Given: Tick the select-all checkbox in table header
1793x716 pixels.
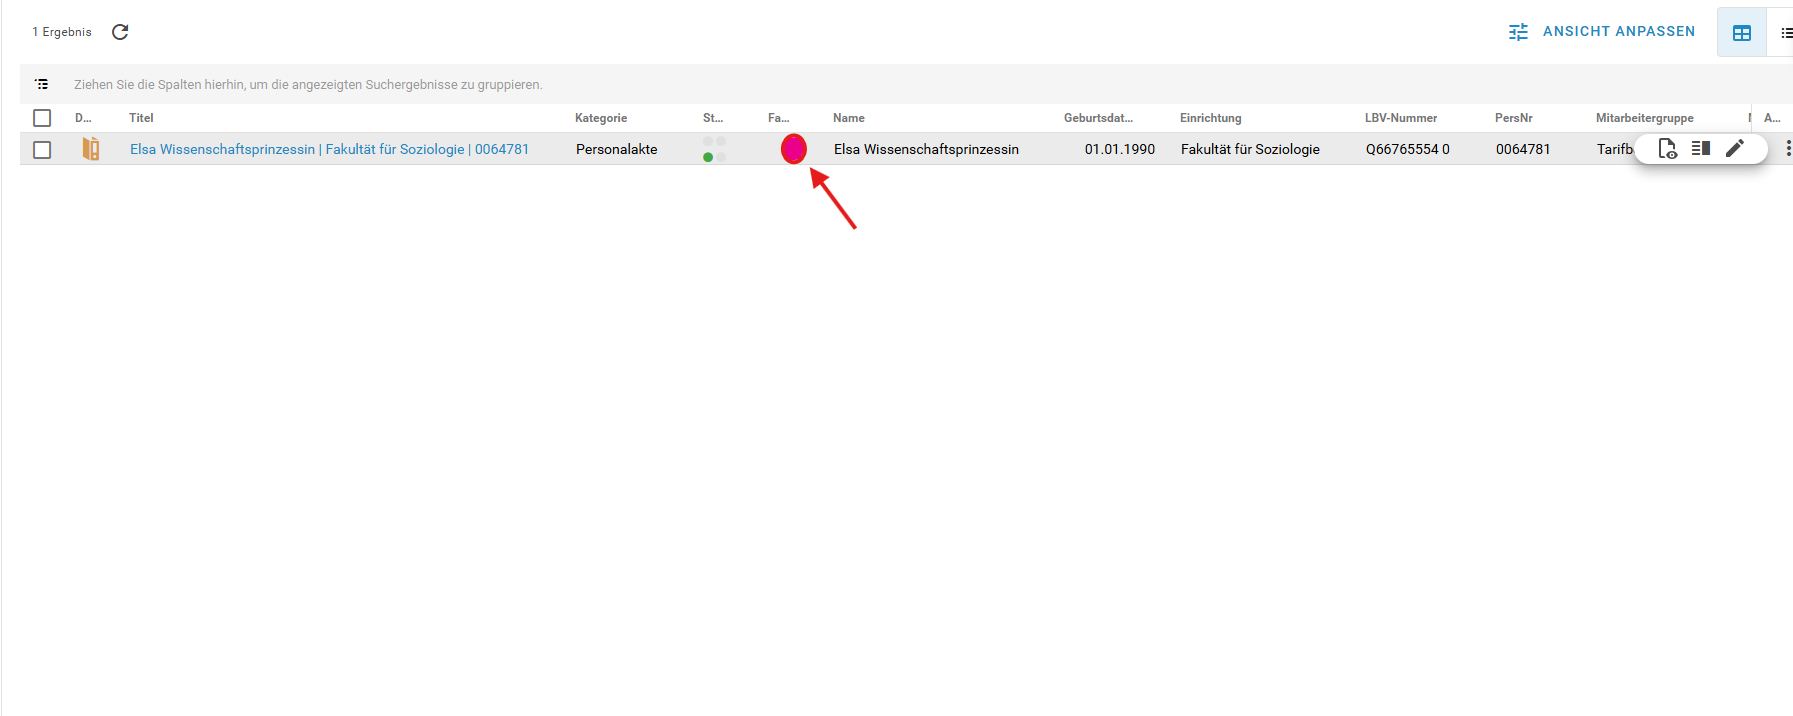Looking at the screenshot, I should tap(42, 118).
